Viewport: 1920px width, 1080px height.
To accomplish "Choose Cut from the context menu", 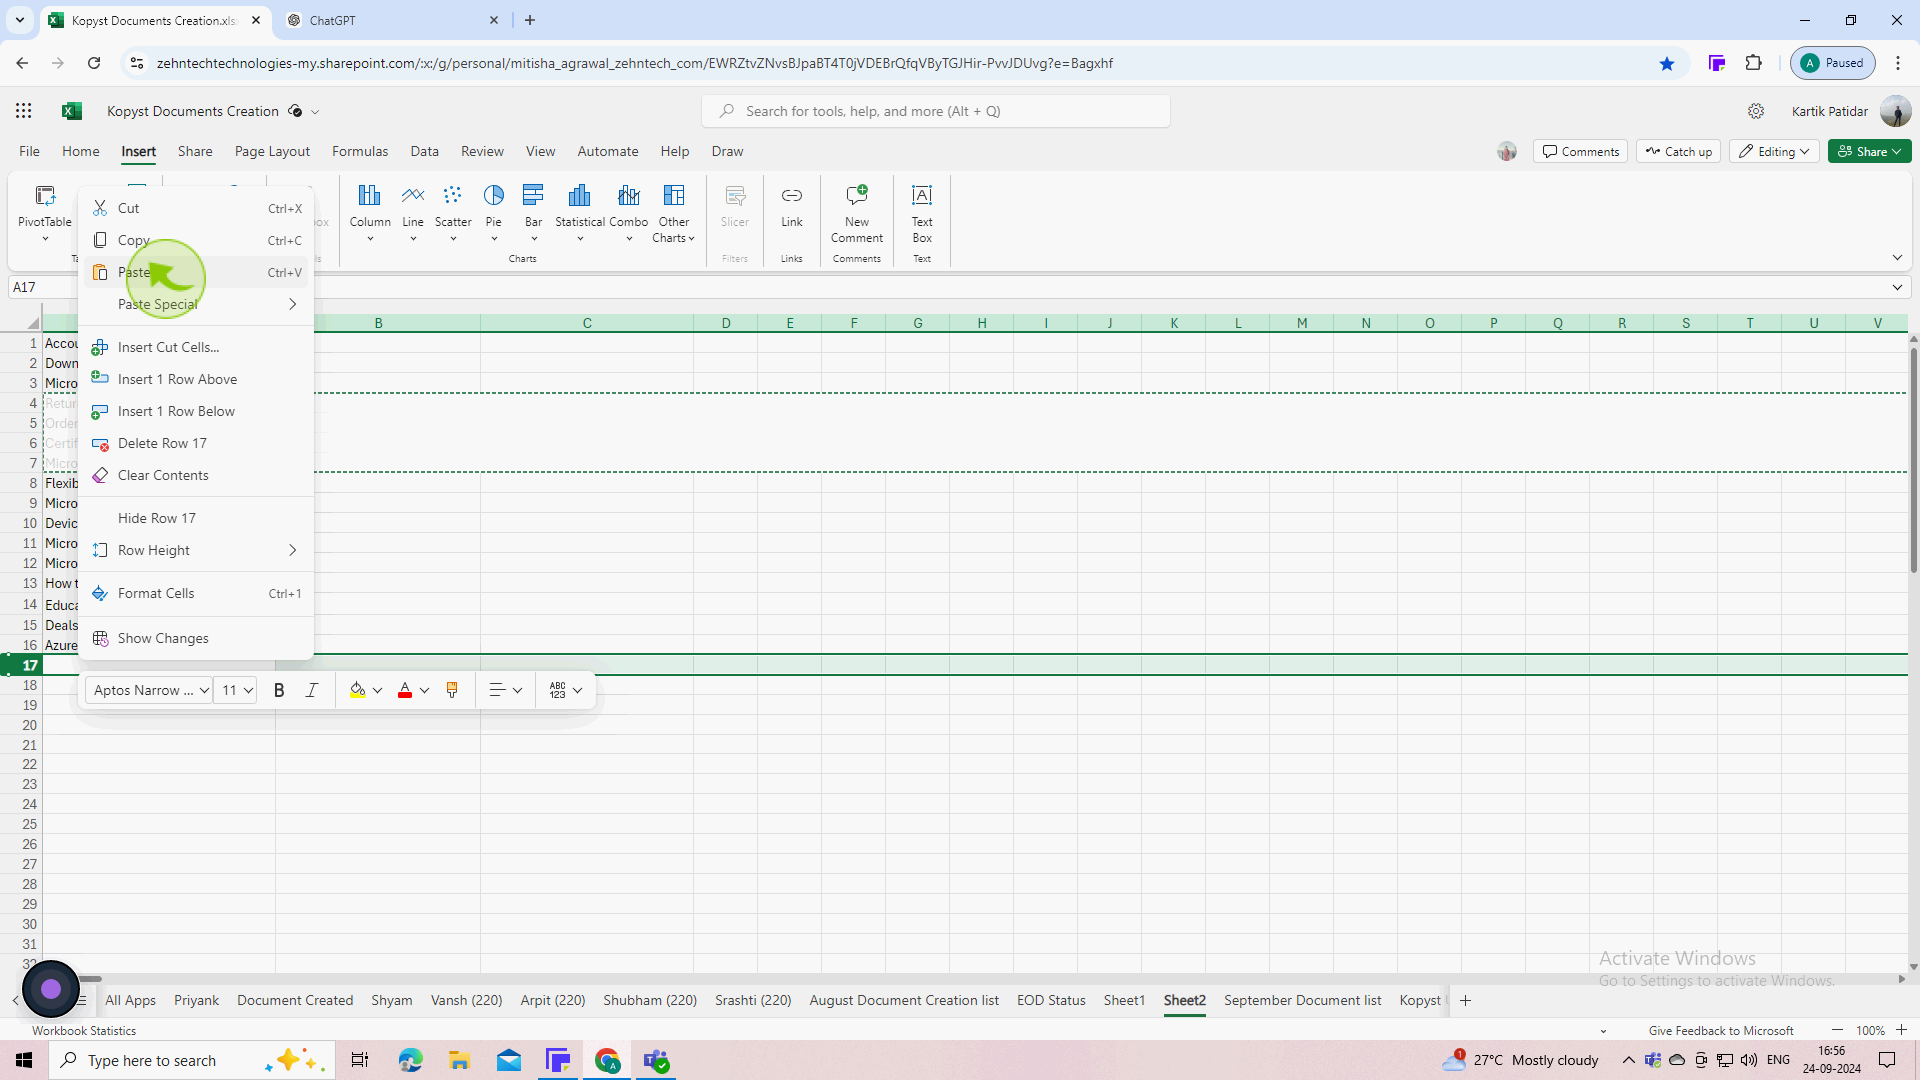I will (x=196, y=208).
